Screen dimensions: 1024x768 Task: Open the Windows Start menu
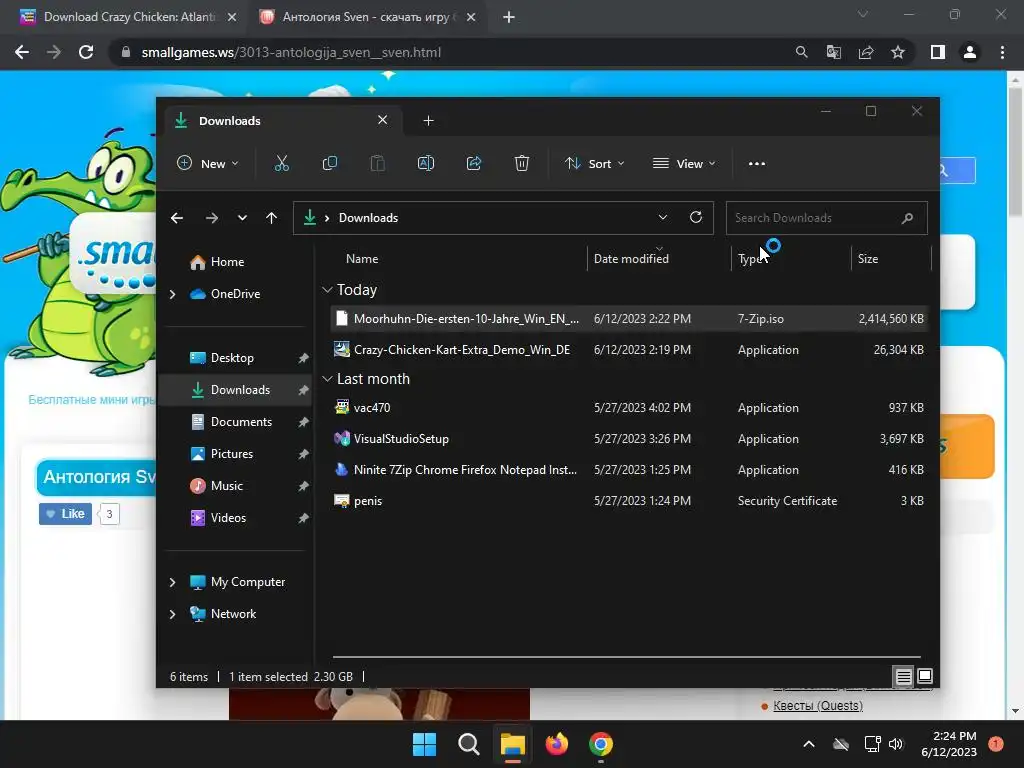(424, 744)
